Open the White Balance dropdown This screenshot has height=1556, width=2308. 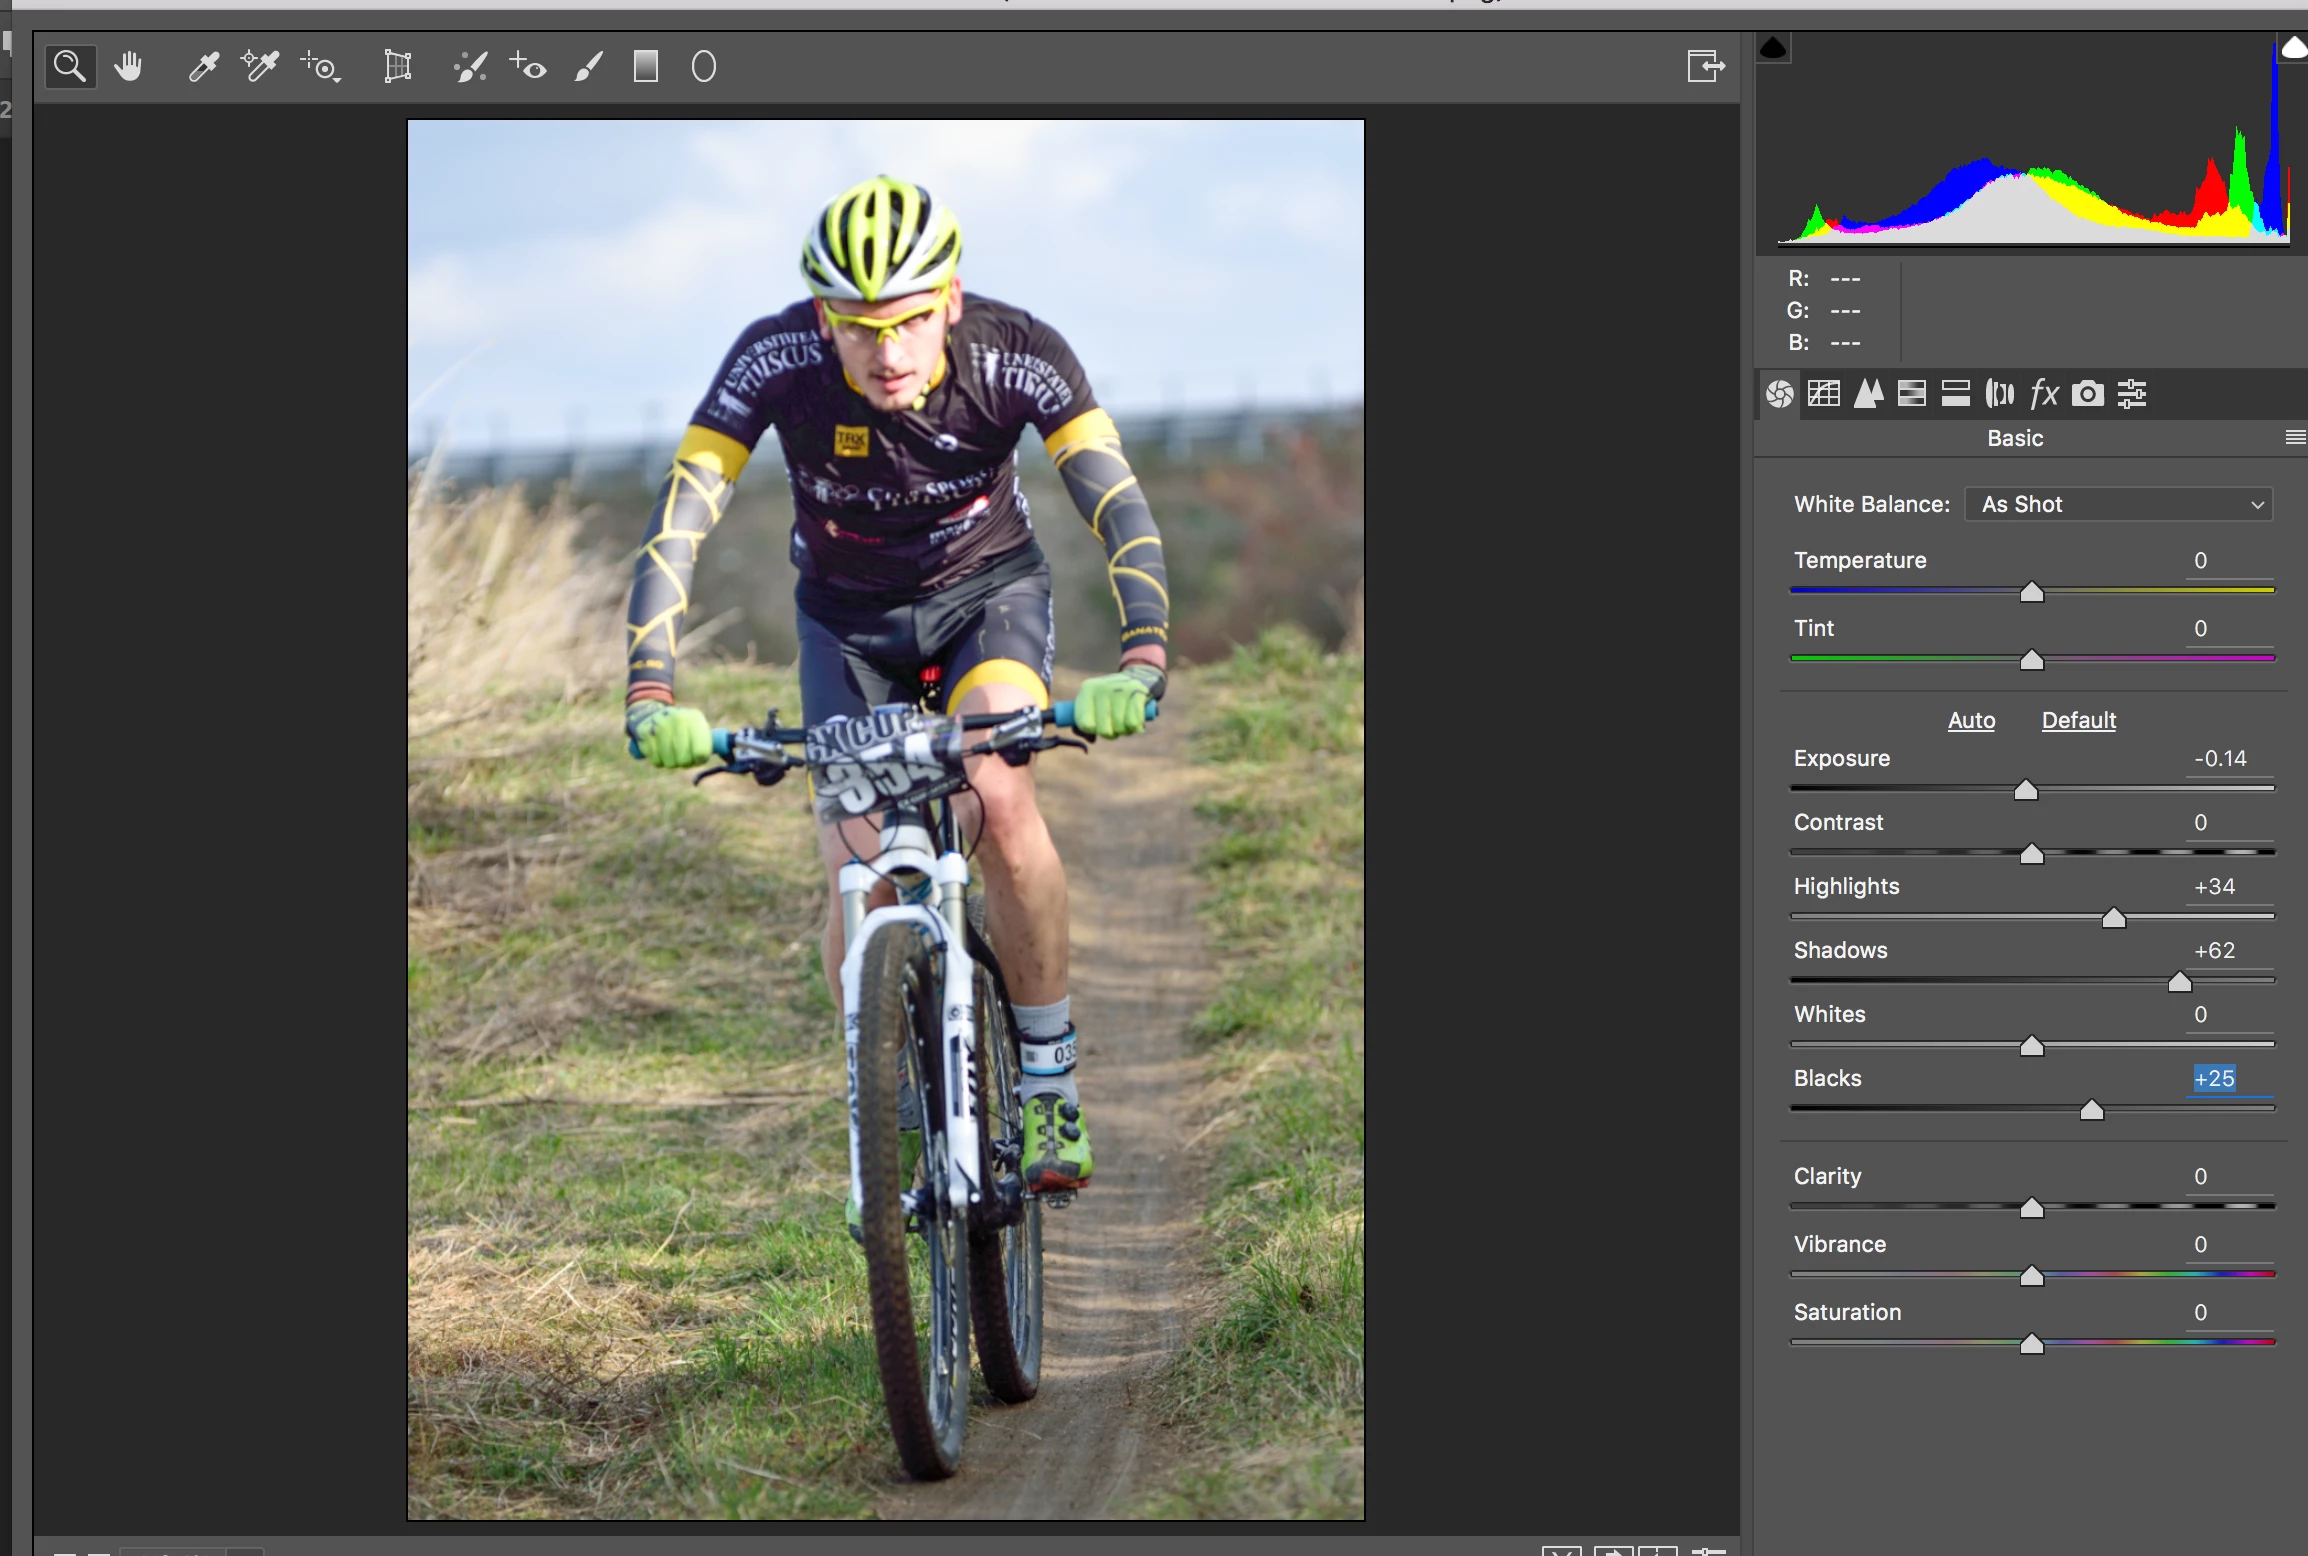coord(2118,504)
